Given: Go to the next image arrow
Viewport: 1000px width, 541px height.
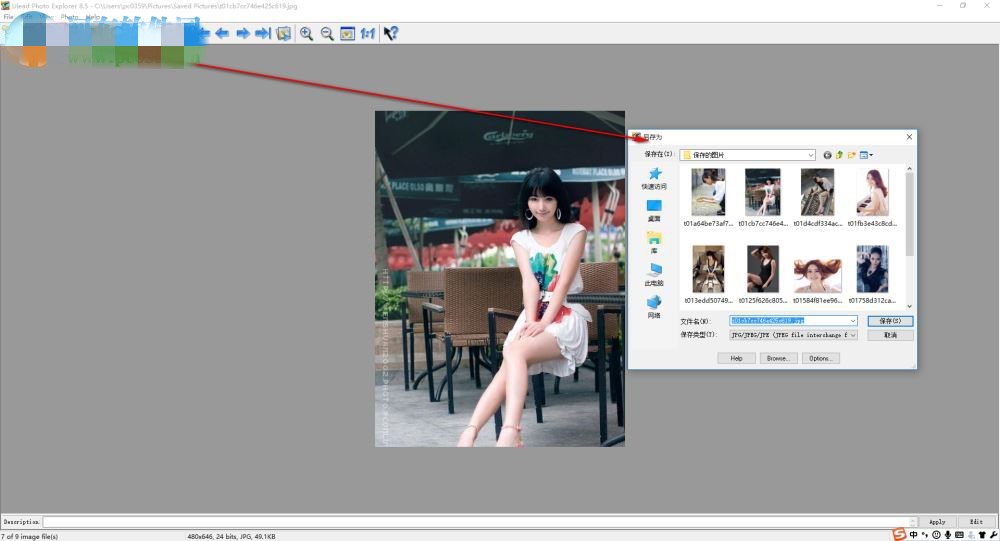Looking at the screenshot, I should [x=242, y=33].
